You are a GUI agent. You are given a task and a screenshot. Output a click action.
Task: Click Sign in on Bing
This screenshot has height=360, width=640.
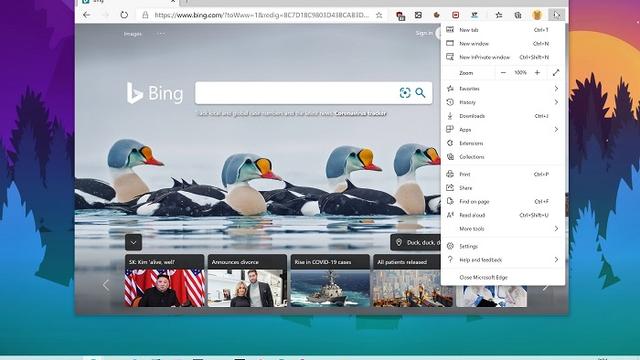point(424,33)
